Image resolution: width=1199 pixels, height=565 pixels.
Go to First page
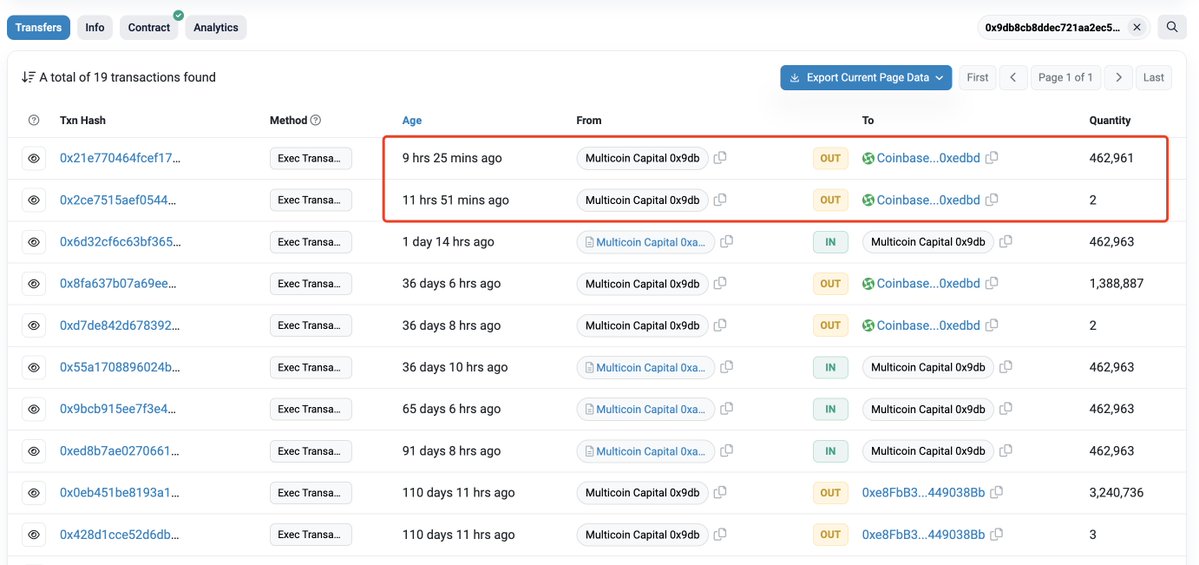977,77
